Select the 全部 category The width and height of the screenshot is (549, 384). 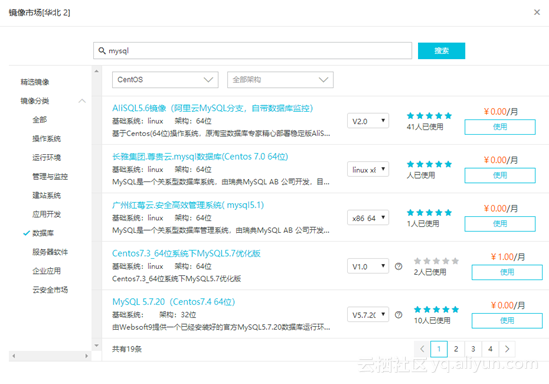click(40, 120)
